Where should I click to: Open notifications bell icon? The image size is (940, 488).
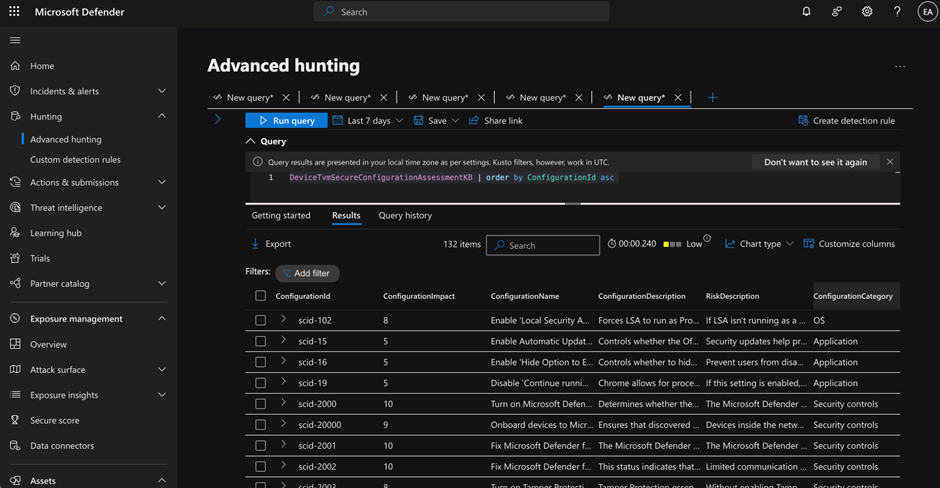point(806,11)
